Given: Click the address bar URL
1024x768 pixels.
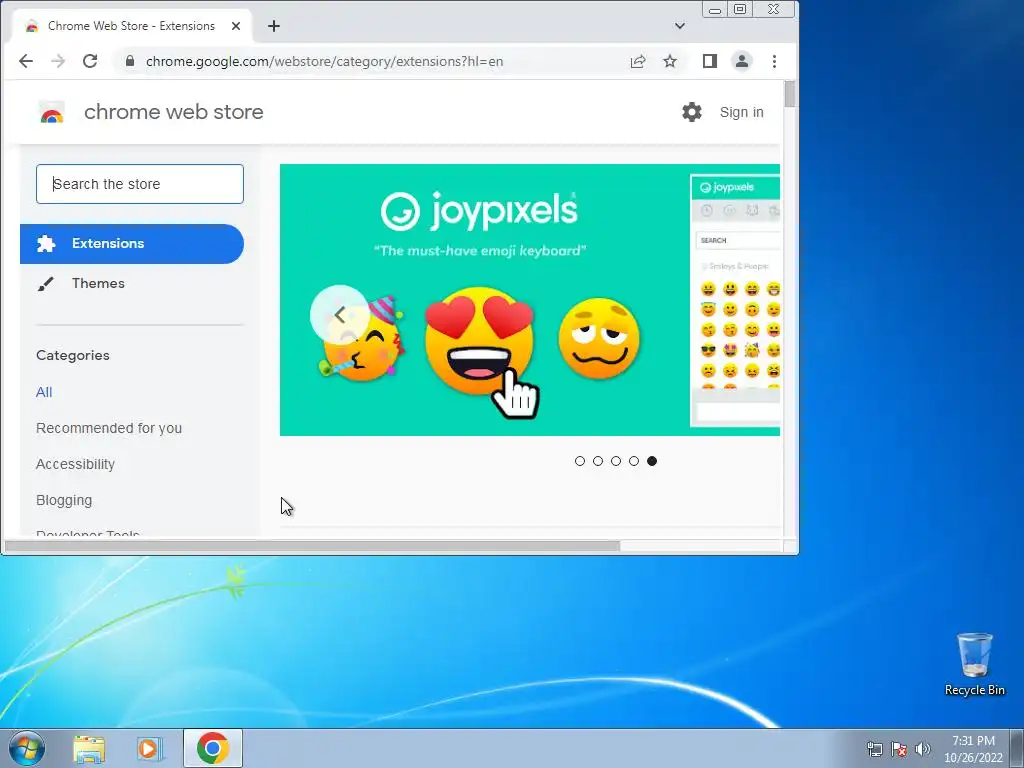Looking at the screenshot, I should point(325,61).
